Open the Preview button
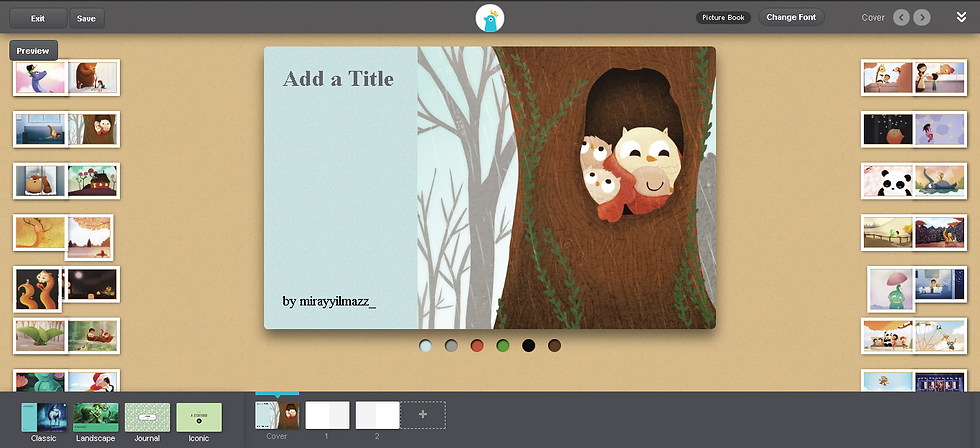Screen dimensions: 980x448 [x=33, y=51]
